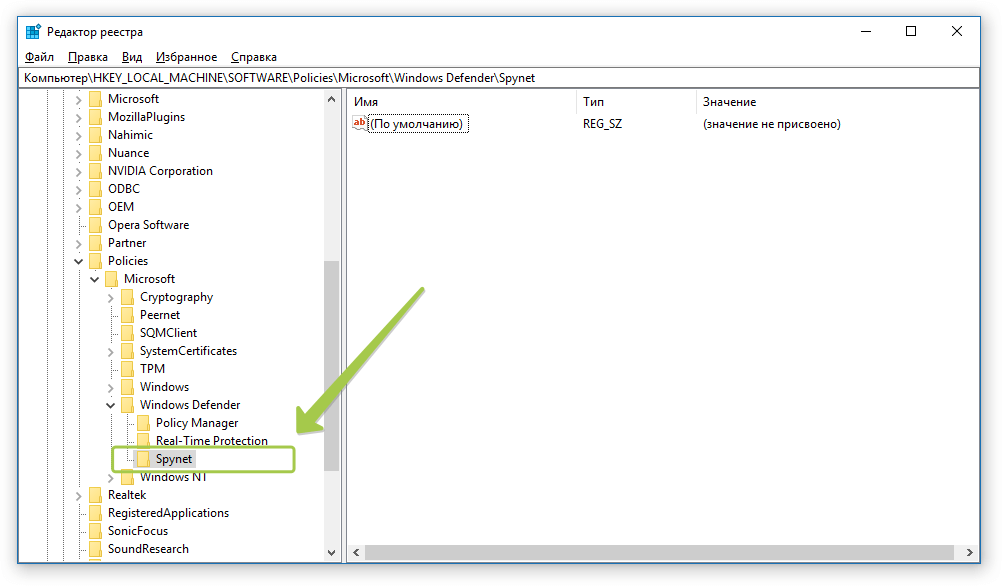1002x586 pixels.
Task: Click the tree pane scroll-down arrow
Action: [332, 552]
